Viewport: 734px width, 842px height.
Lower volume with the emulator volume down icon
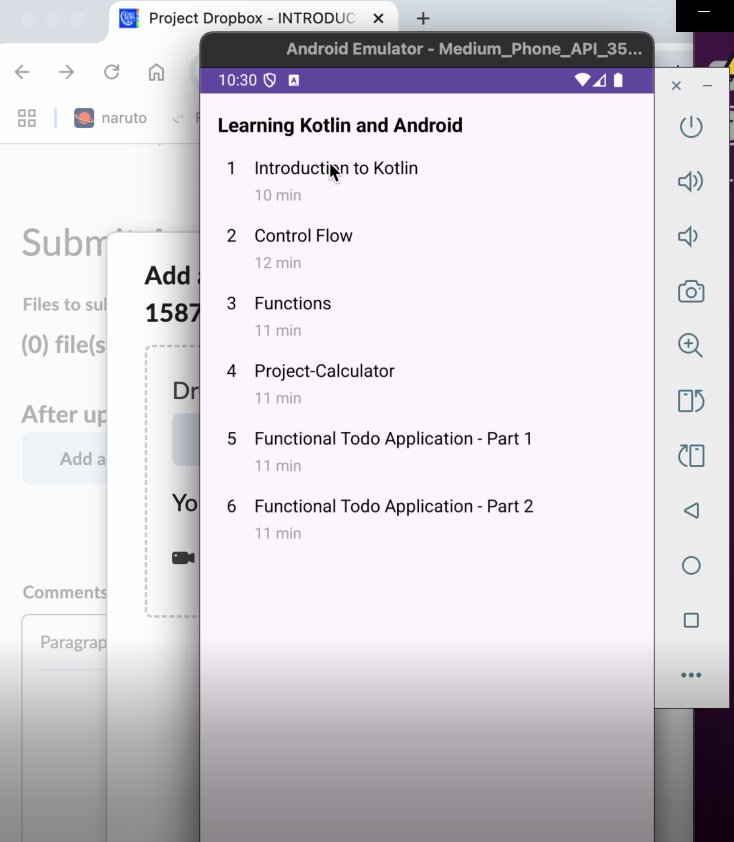pyautogui.click(x=689, y=237)
